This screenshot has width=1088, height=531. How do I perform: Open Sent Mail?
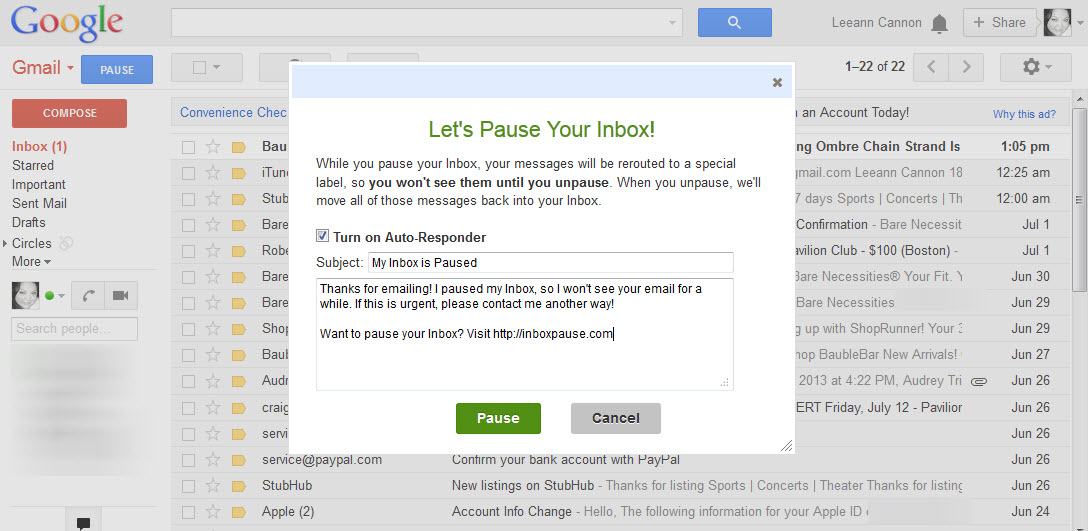[x=40, y=203]
